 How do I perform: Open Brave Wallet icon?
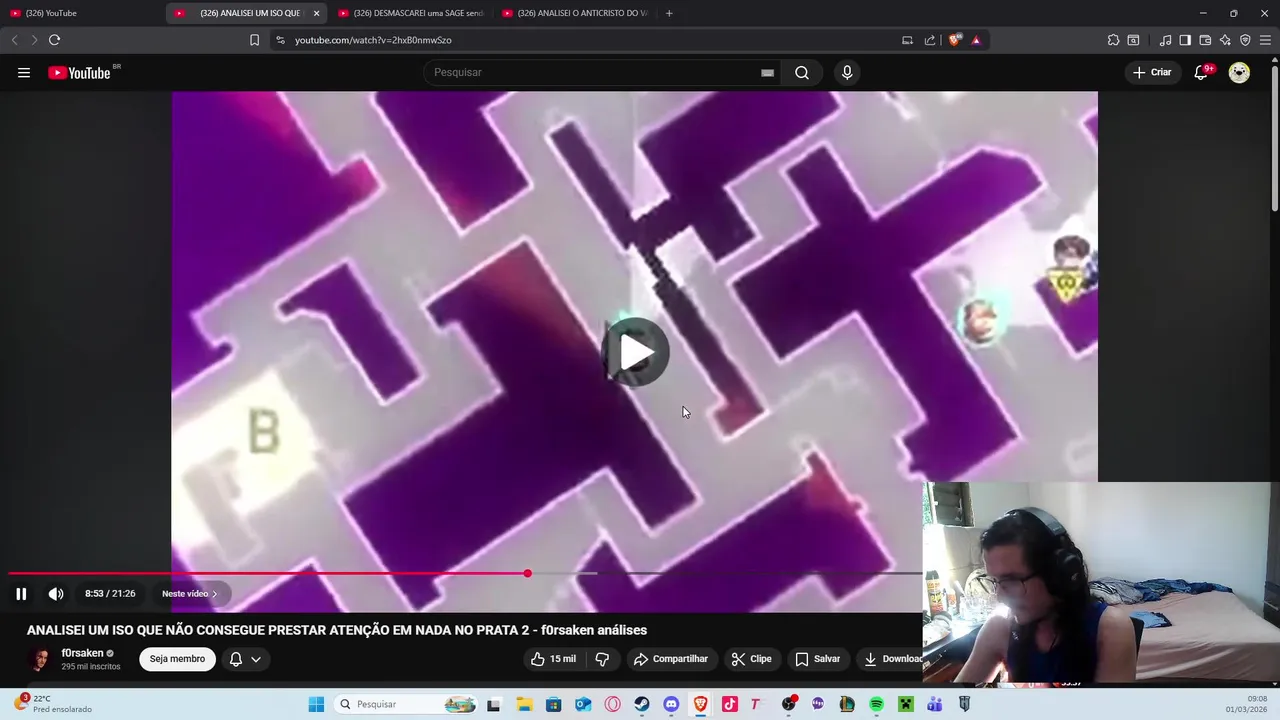(1205, 40)
